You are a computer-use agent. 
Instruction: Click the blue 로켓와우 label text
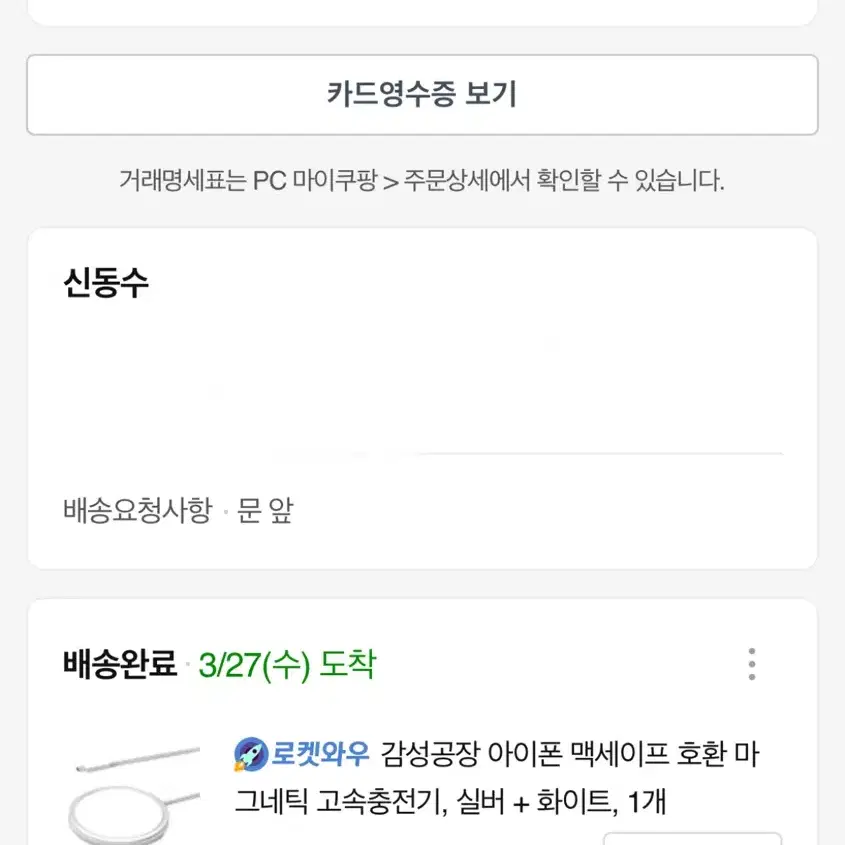(320, 753)
